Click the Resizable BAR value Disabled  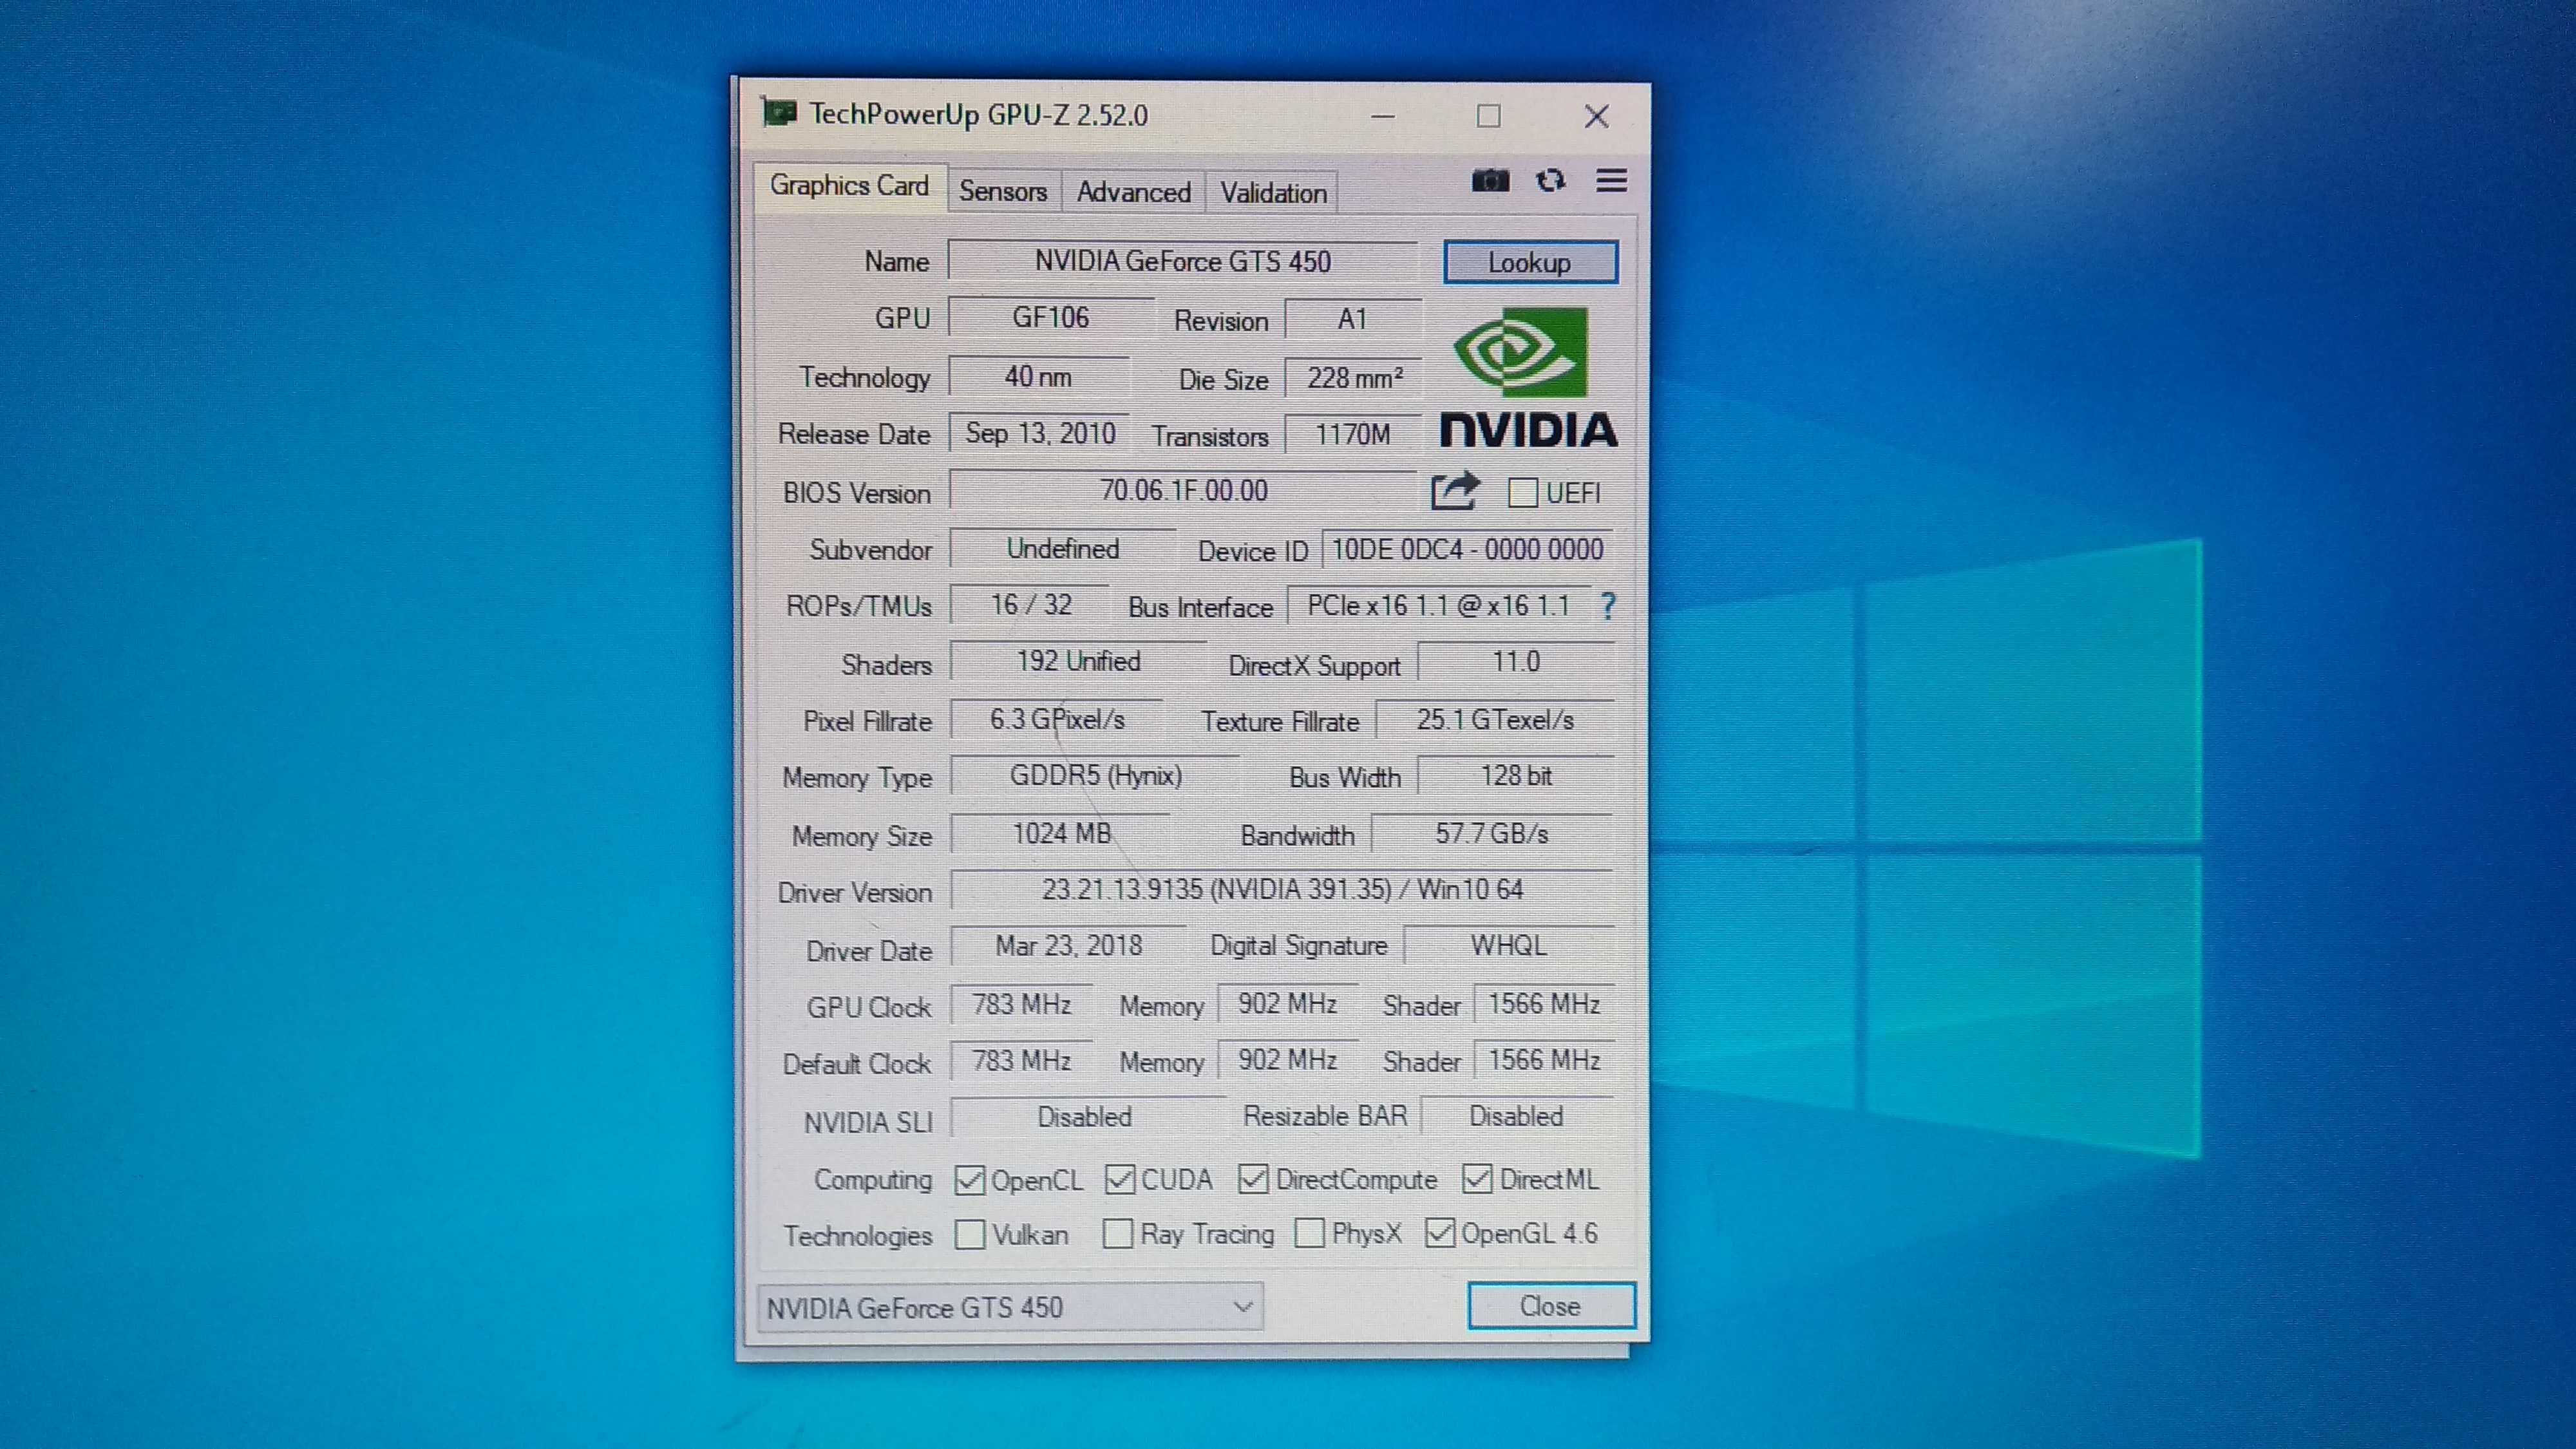pos(1516,1117)
